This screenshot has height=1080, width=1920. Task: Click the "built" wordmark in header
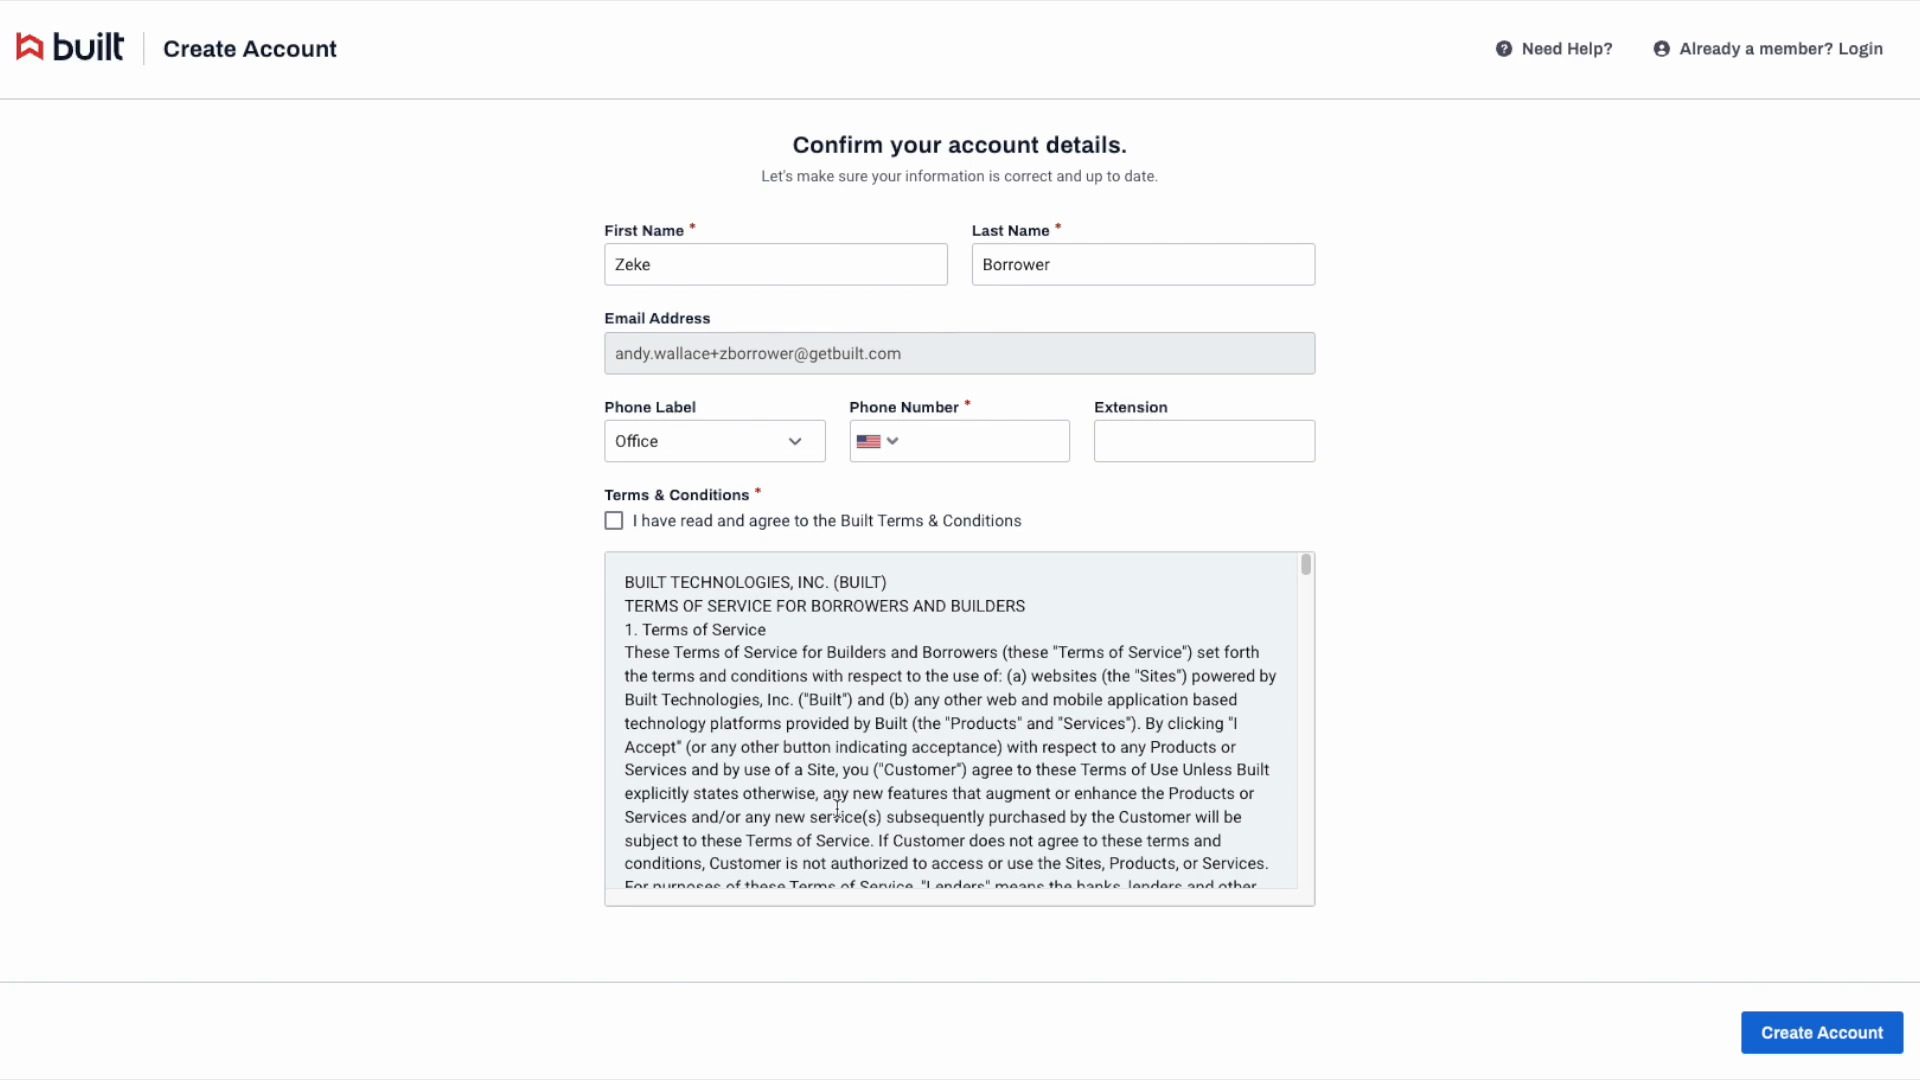click(x=88, y=47)
